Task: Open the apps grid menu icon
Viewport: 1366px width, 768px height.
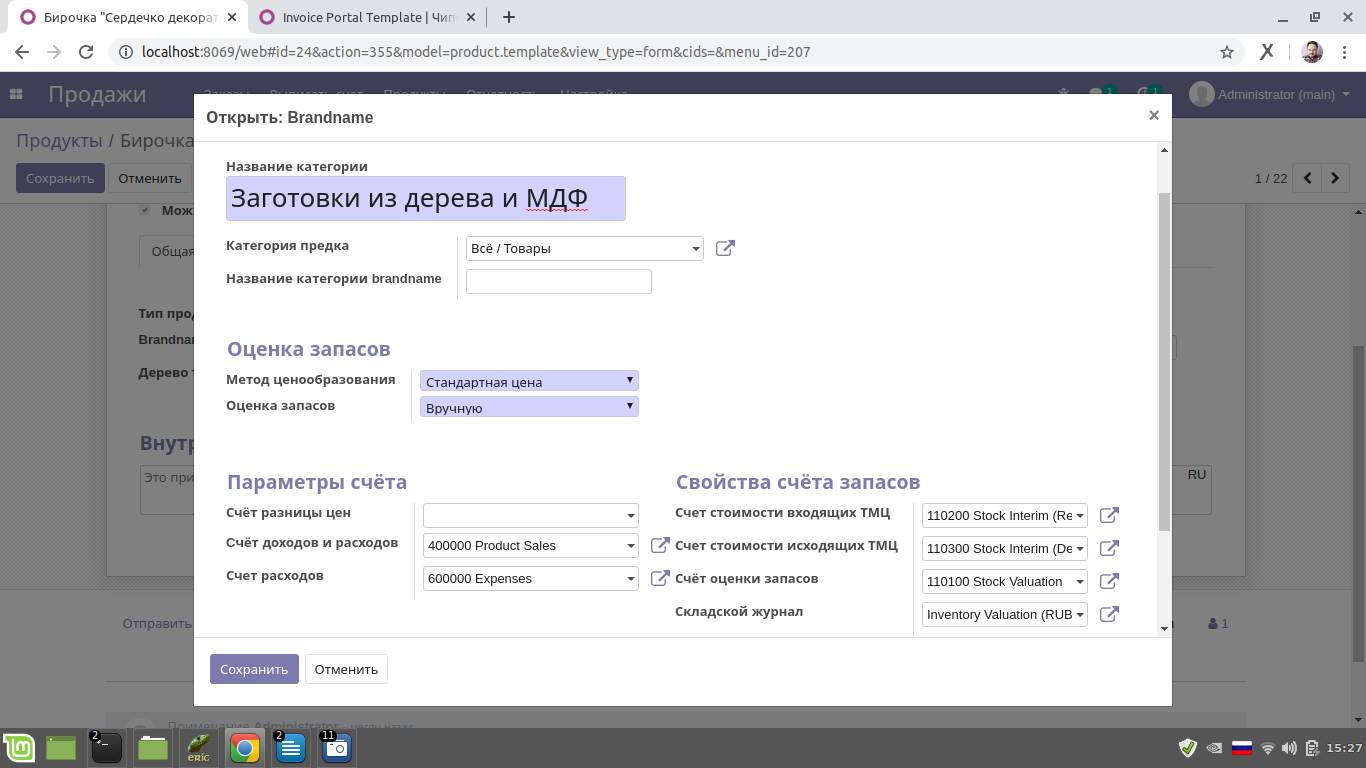Action: pos(16,94)
